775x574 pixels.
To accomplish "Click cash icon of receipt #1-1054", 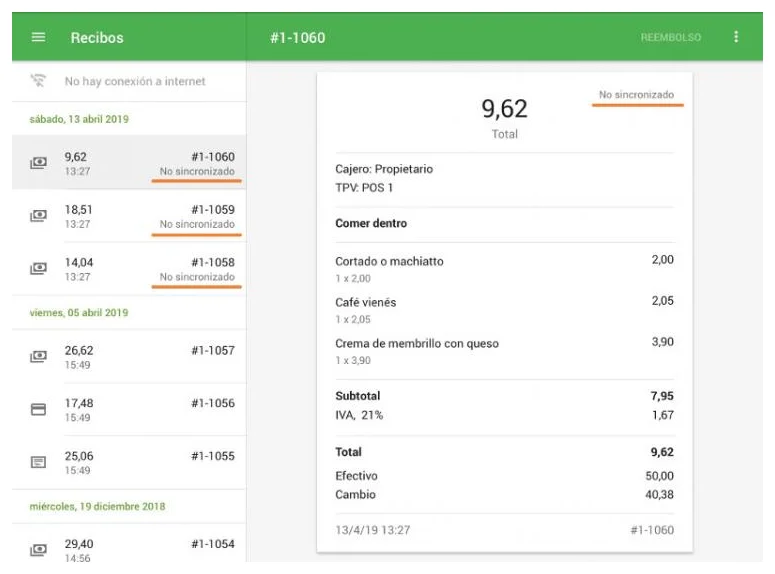I will tap(39, 550).
